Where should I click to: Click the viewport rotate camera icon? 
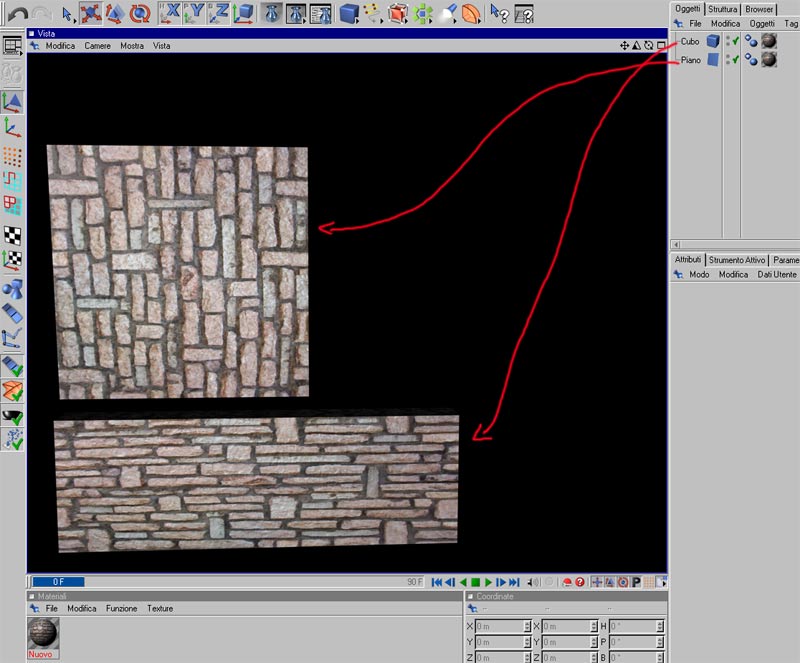tap(648, 46)
